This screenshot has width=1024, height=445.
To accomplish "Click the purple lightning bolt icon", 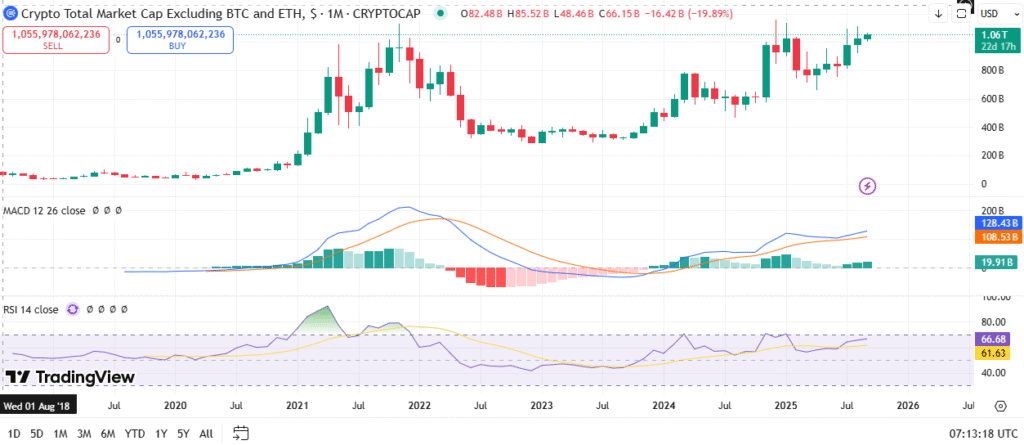I will point(868,185).
